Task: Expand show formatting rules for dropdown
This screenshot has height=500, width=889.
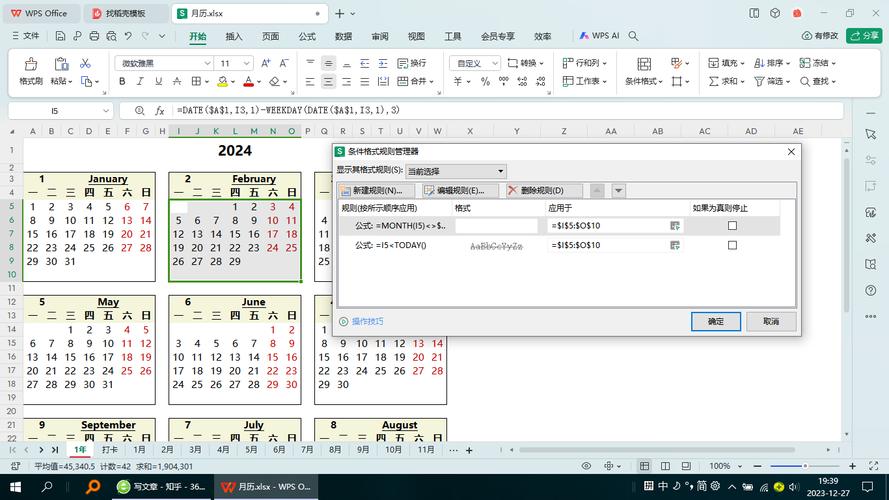Action: click(500, 171)
